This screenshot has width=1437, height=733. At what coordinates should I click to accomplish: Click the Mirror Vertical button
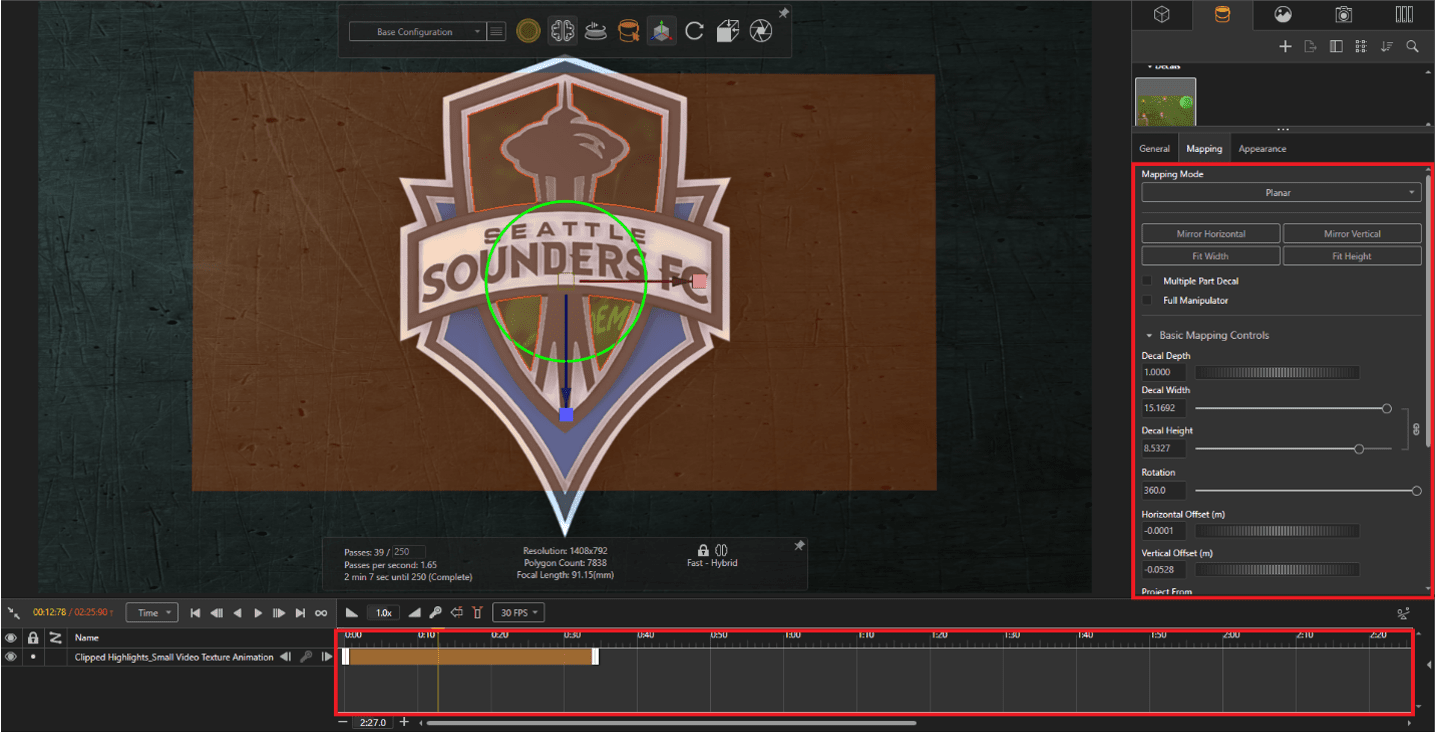[1352, 233]
